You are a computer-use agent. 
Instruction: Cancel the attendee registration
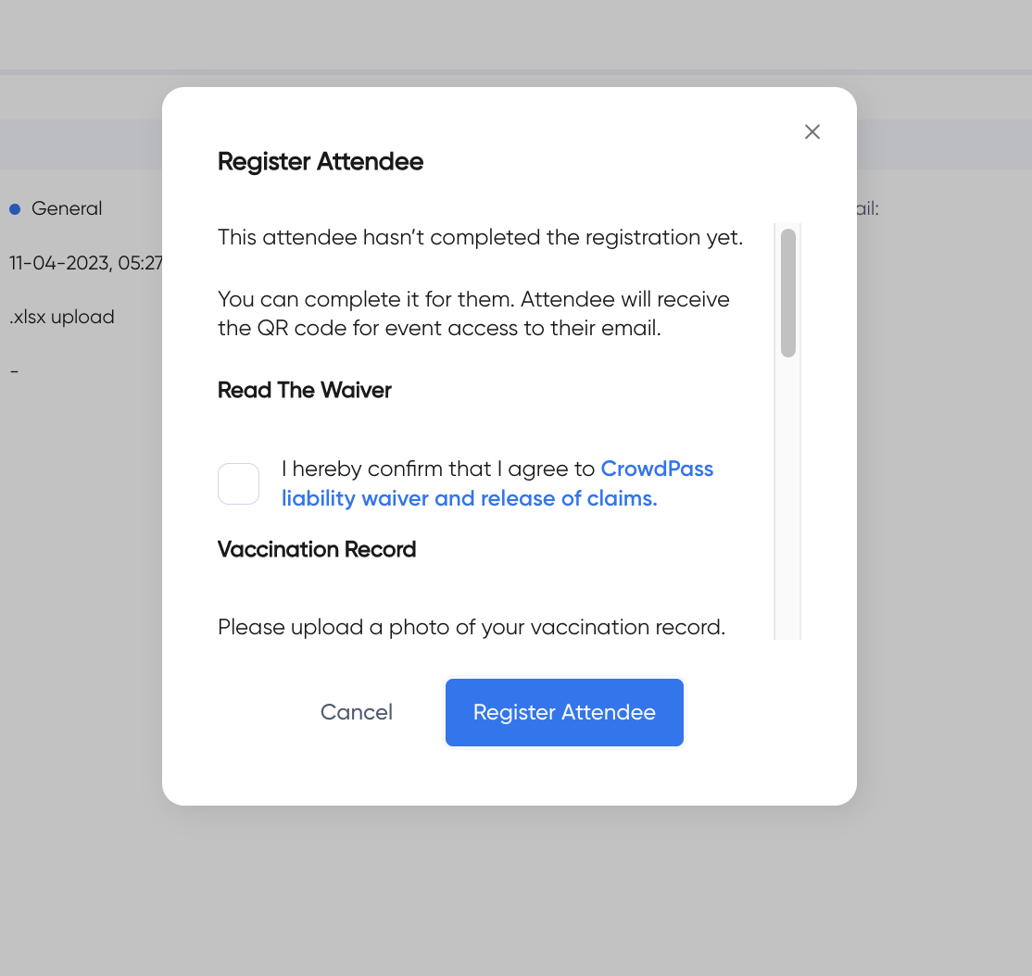pos(357,712)
